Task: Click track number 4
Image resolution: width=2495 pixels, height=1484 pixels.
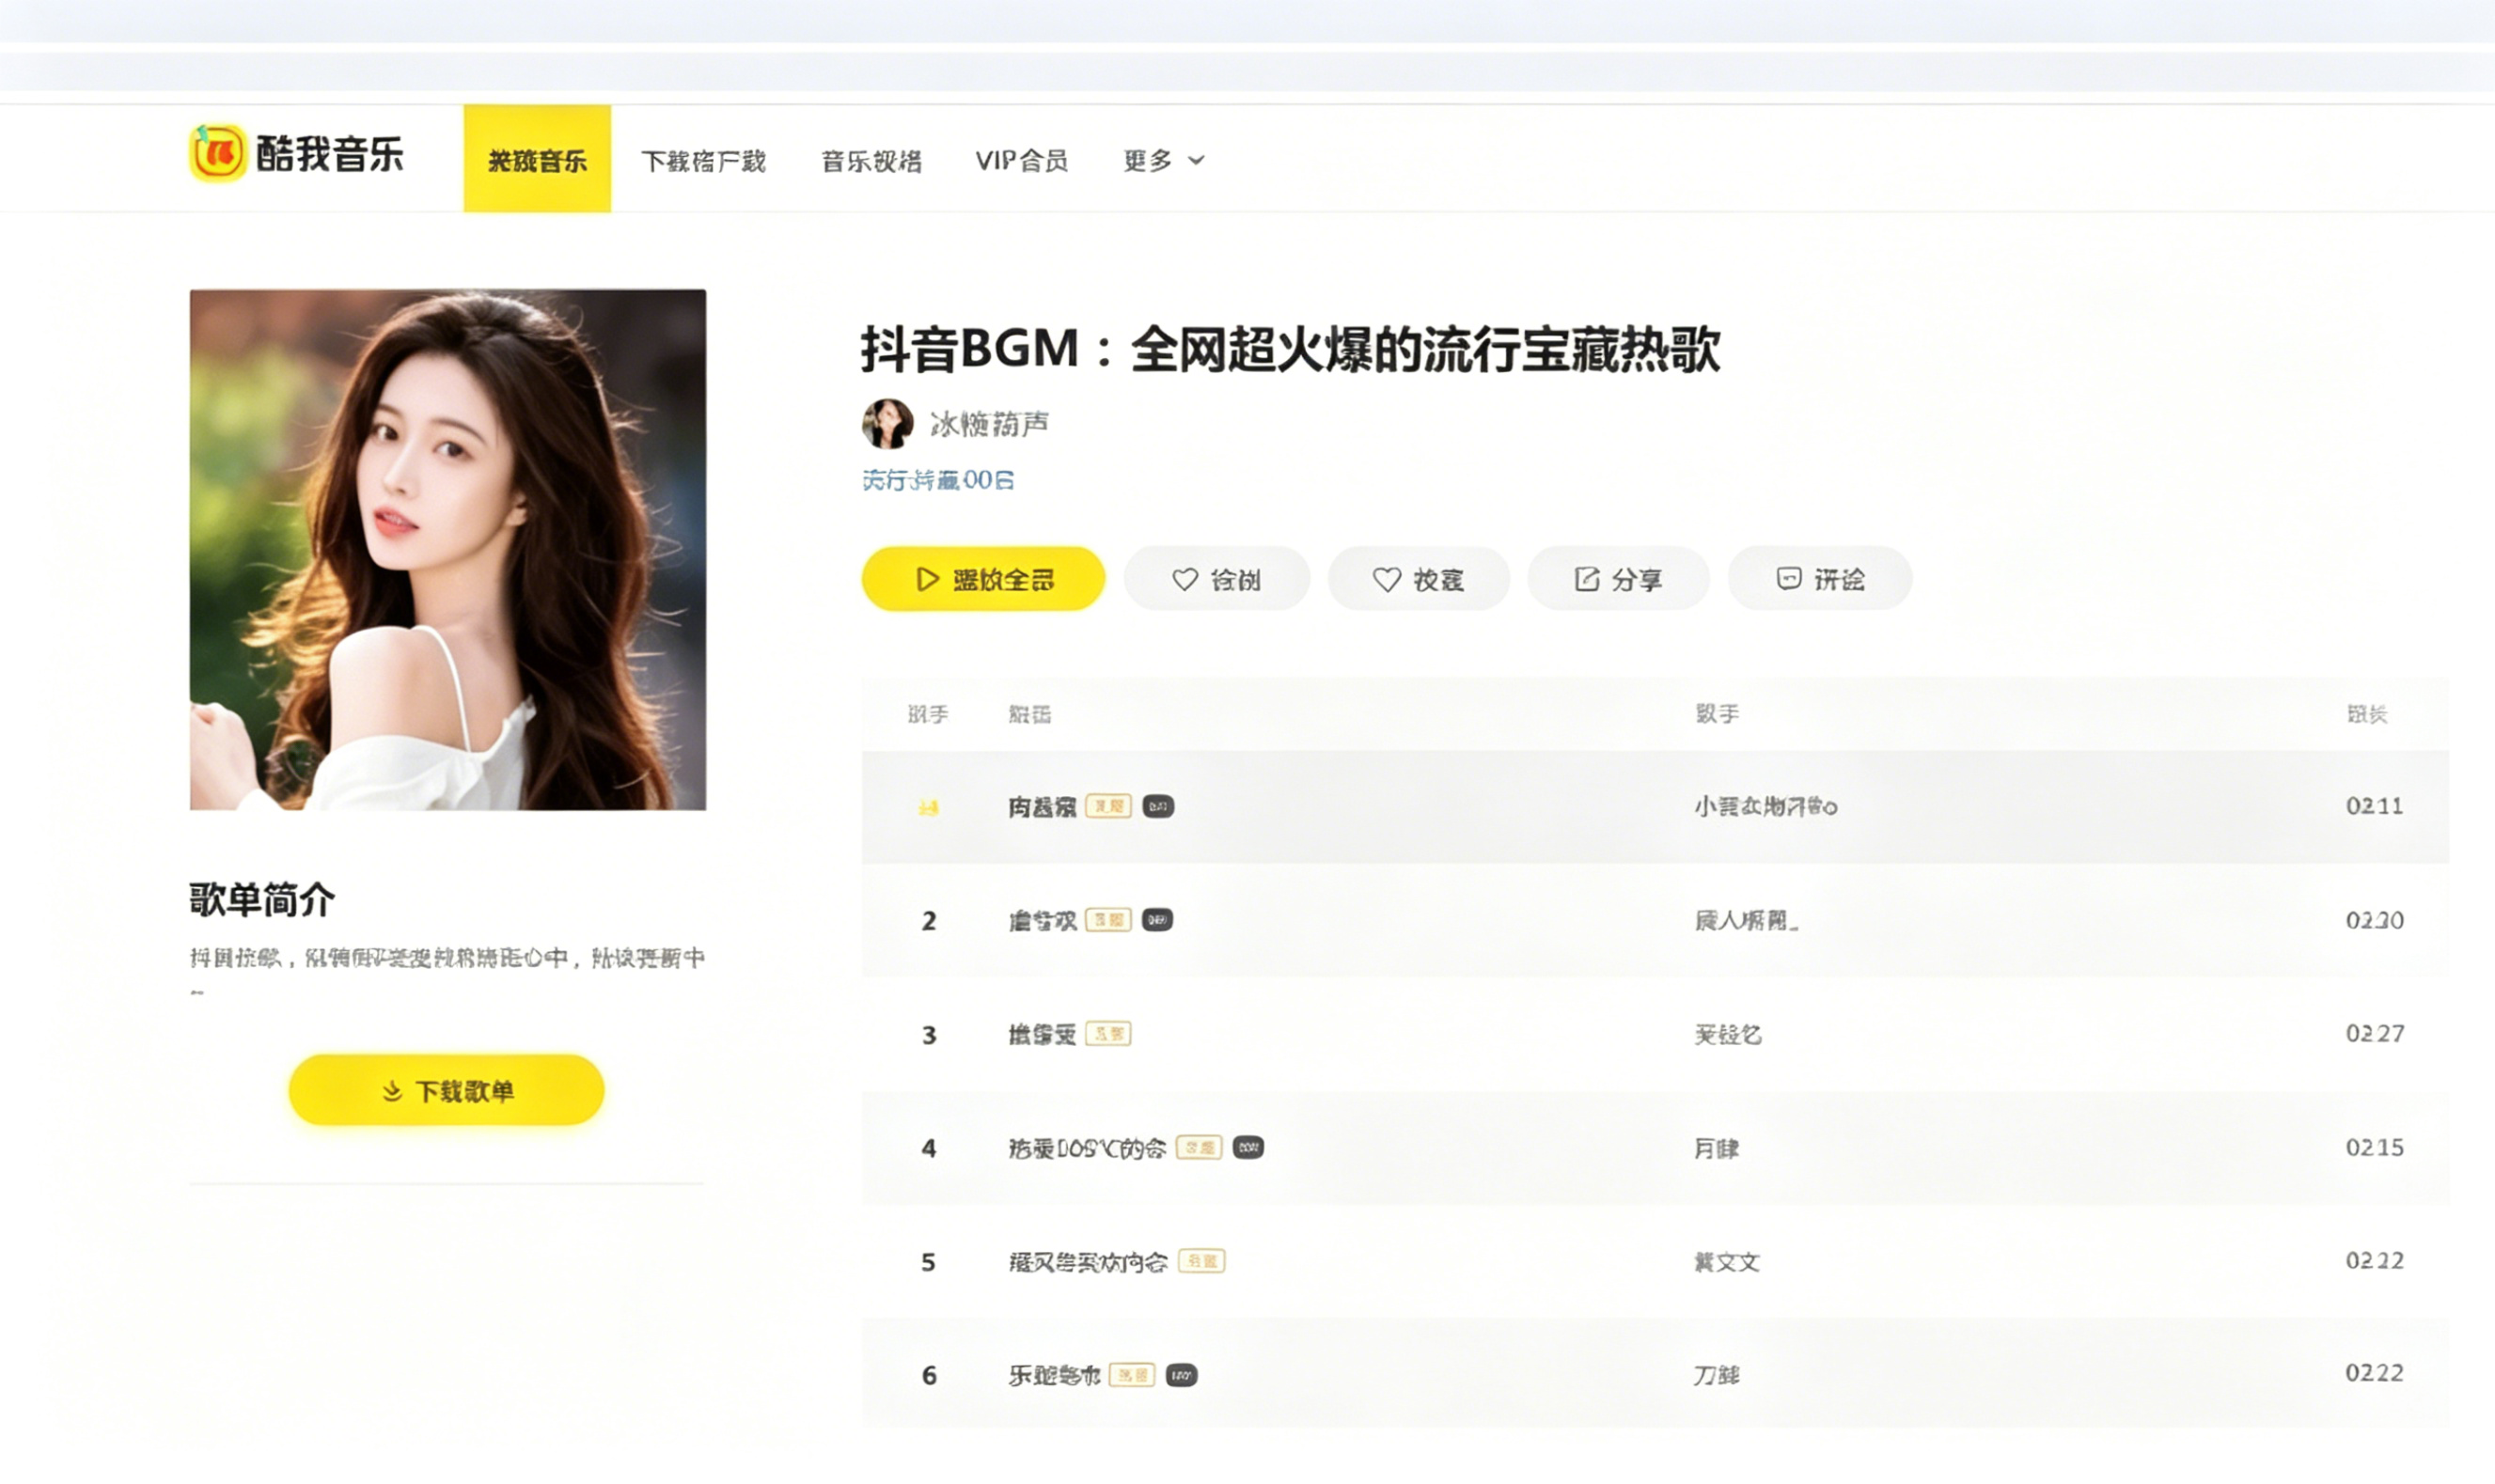Action: 929,1148
